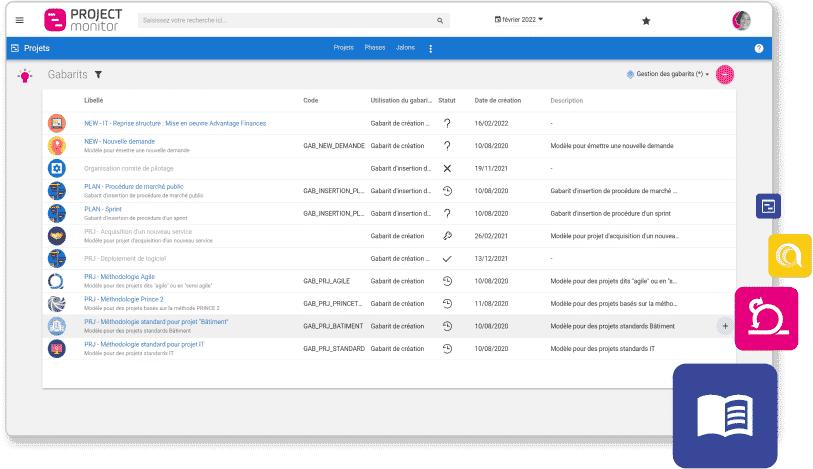Open PRJ - Méthodologie Agile link
This screenshot has height=469, width=813.
[120, 277]
